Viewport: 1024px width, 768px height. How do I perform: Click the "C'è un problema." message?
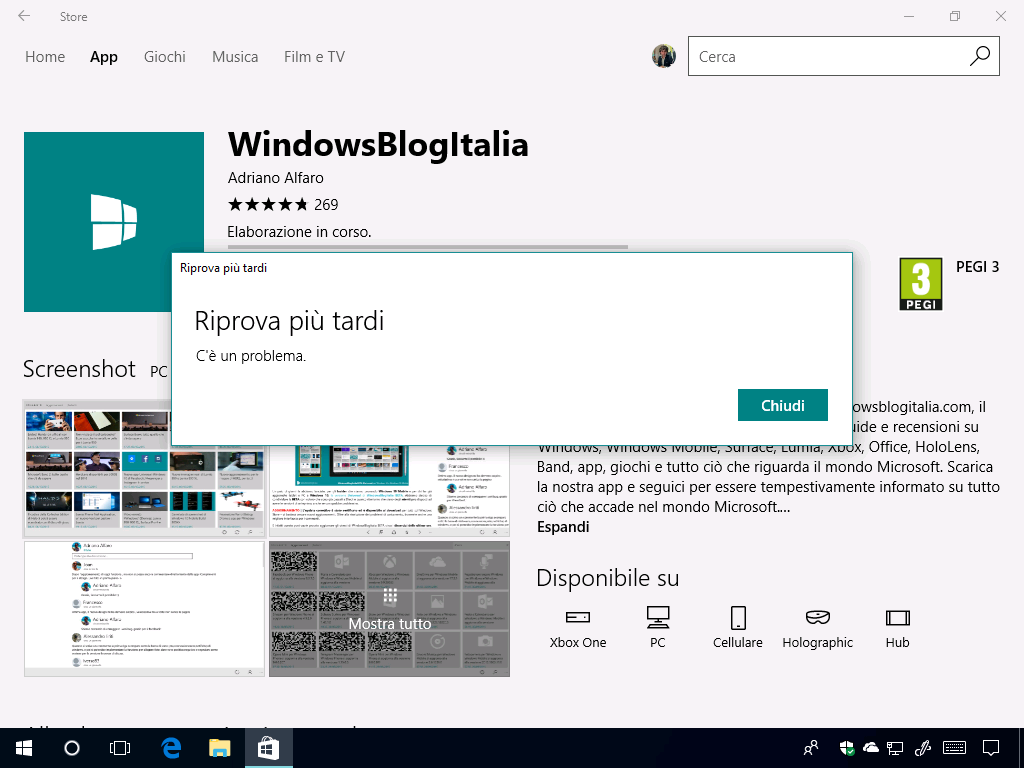[251, 356]
